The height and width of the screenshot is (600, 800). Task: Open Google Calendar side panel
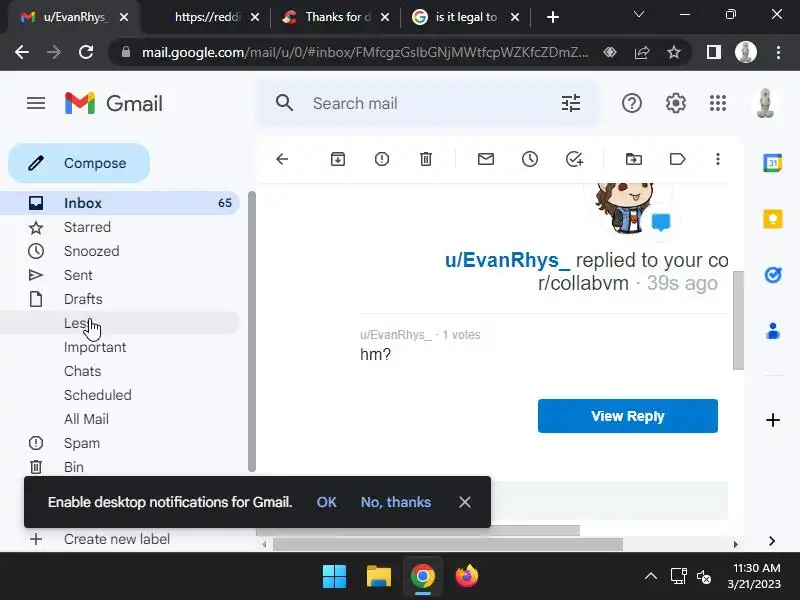click(x=772, y=163)
